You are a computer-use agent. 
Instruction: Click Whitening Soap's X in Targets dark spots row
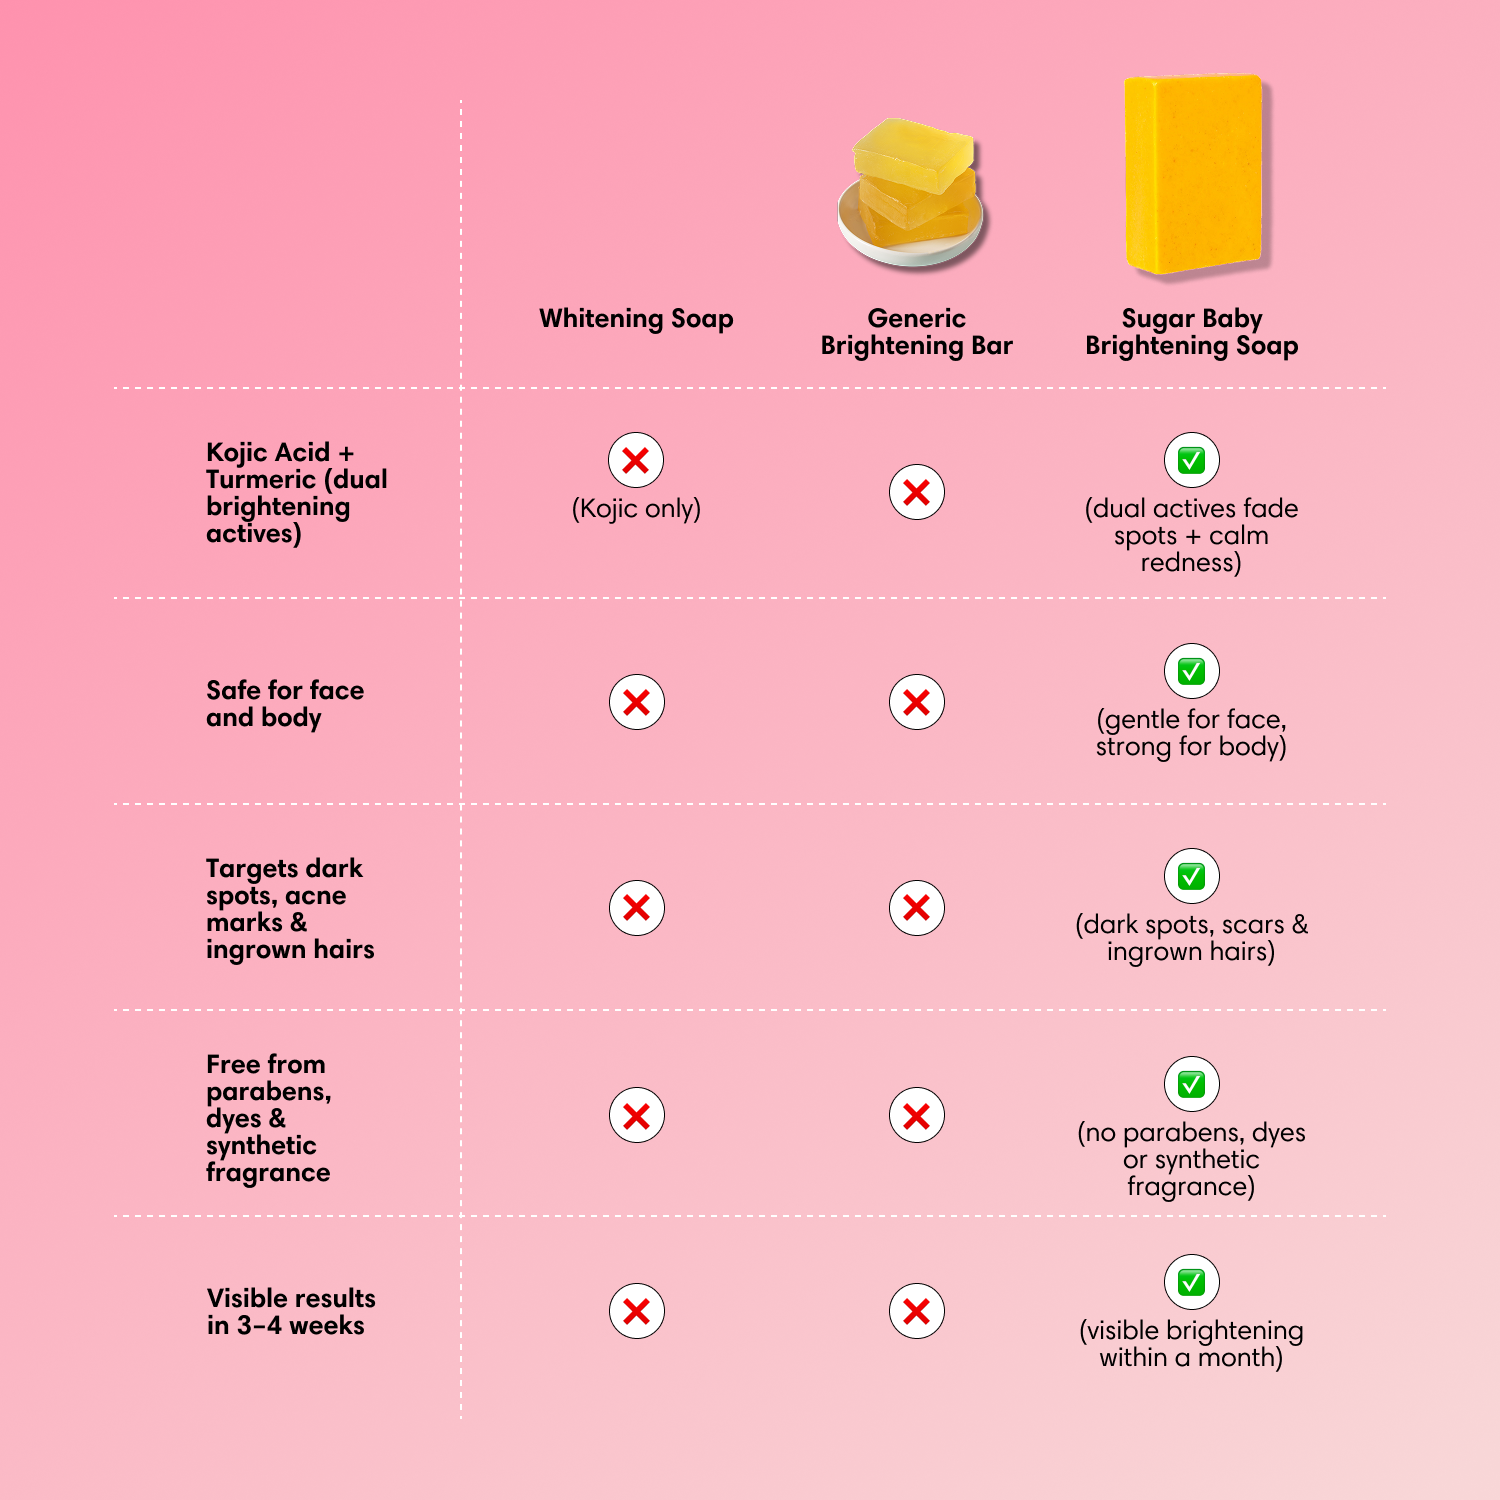pos(636,908)
